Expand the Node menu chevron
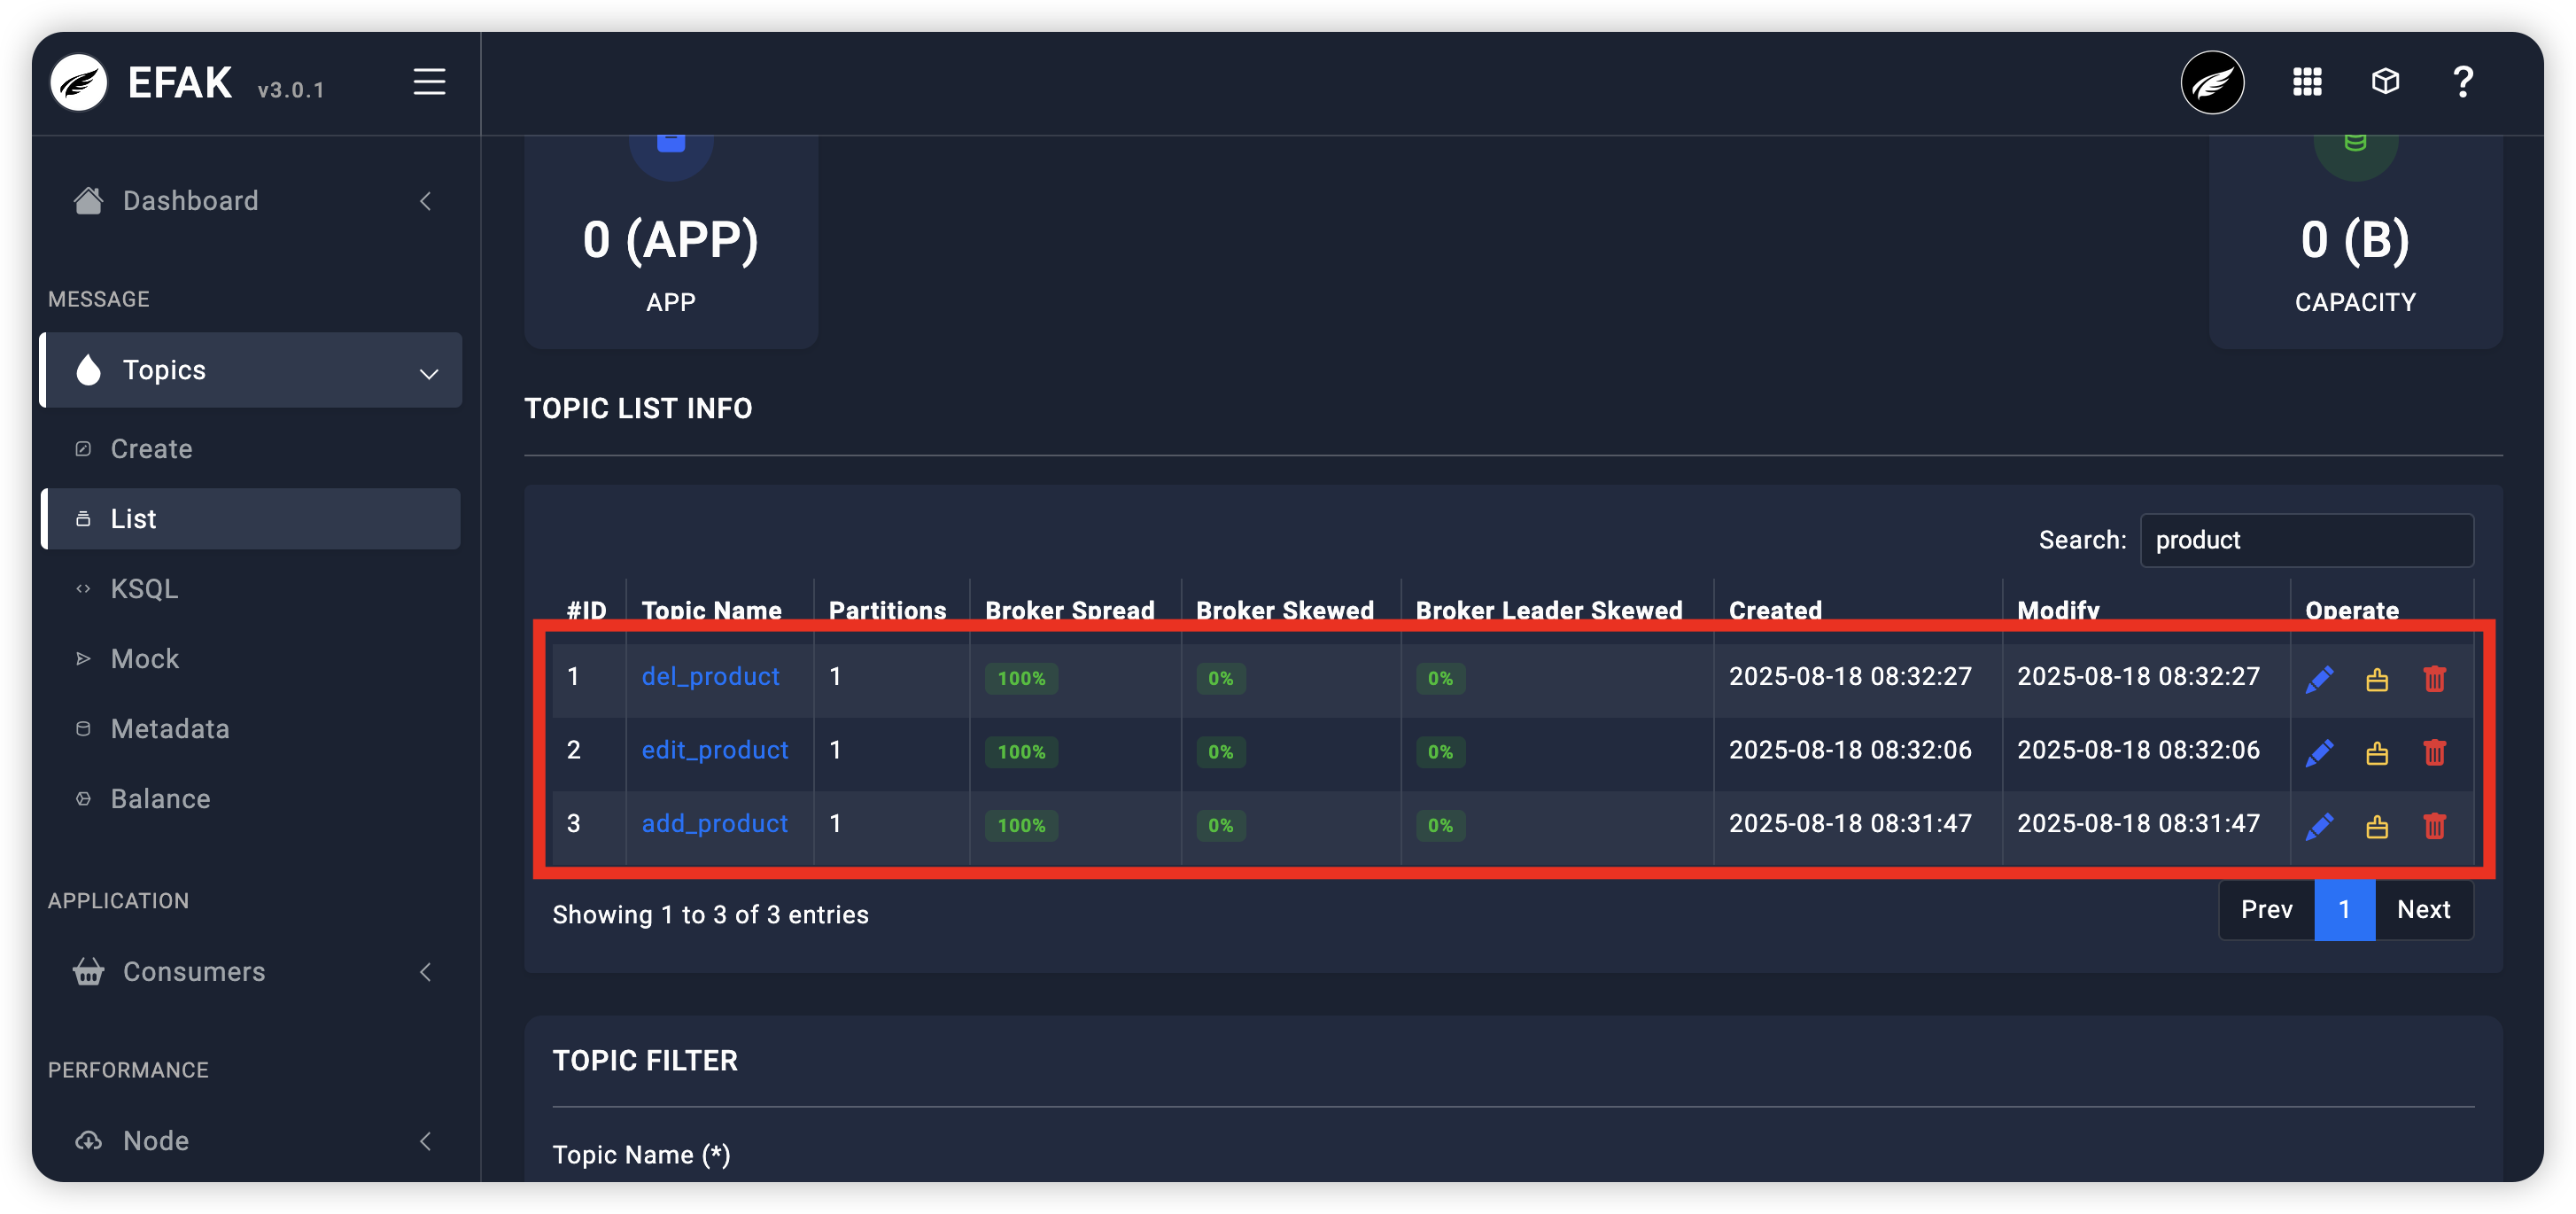Viewport: 2576px width, 1214px height. (x=426, y=1141)
